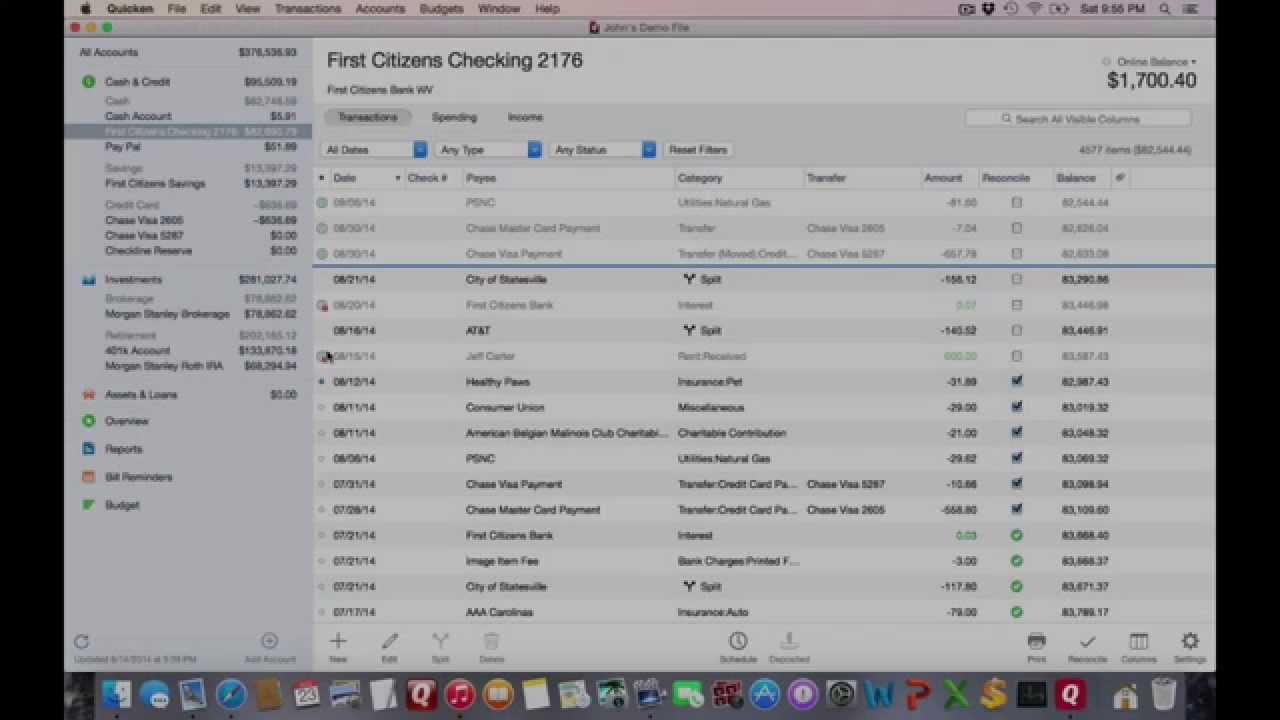
Task: Click the Search All Visible Columns field
Action: [x=1078, y=119]
